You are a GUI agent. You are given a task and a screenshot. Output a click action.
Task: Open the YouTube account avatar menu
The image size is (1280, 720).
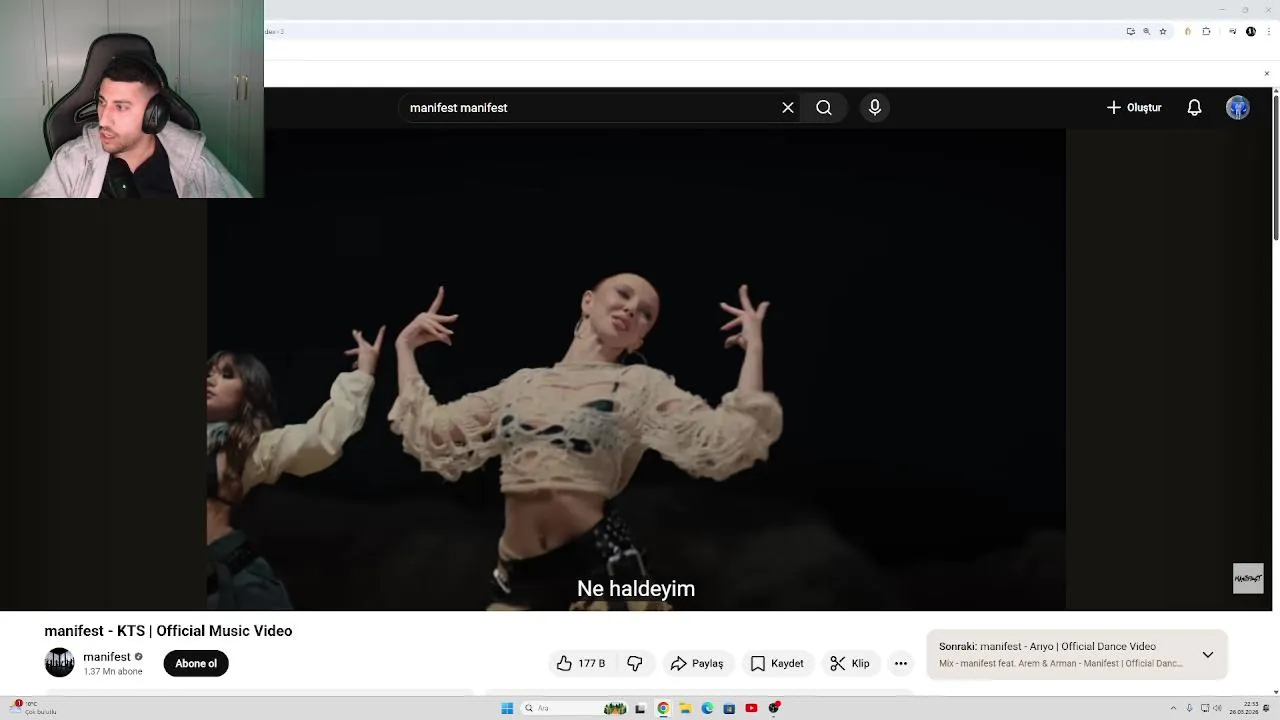tap(1238, 108)
